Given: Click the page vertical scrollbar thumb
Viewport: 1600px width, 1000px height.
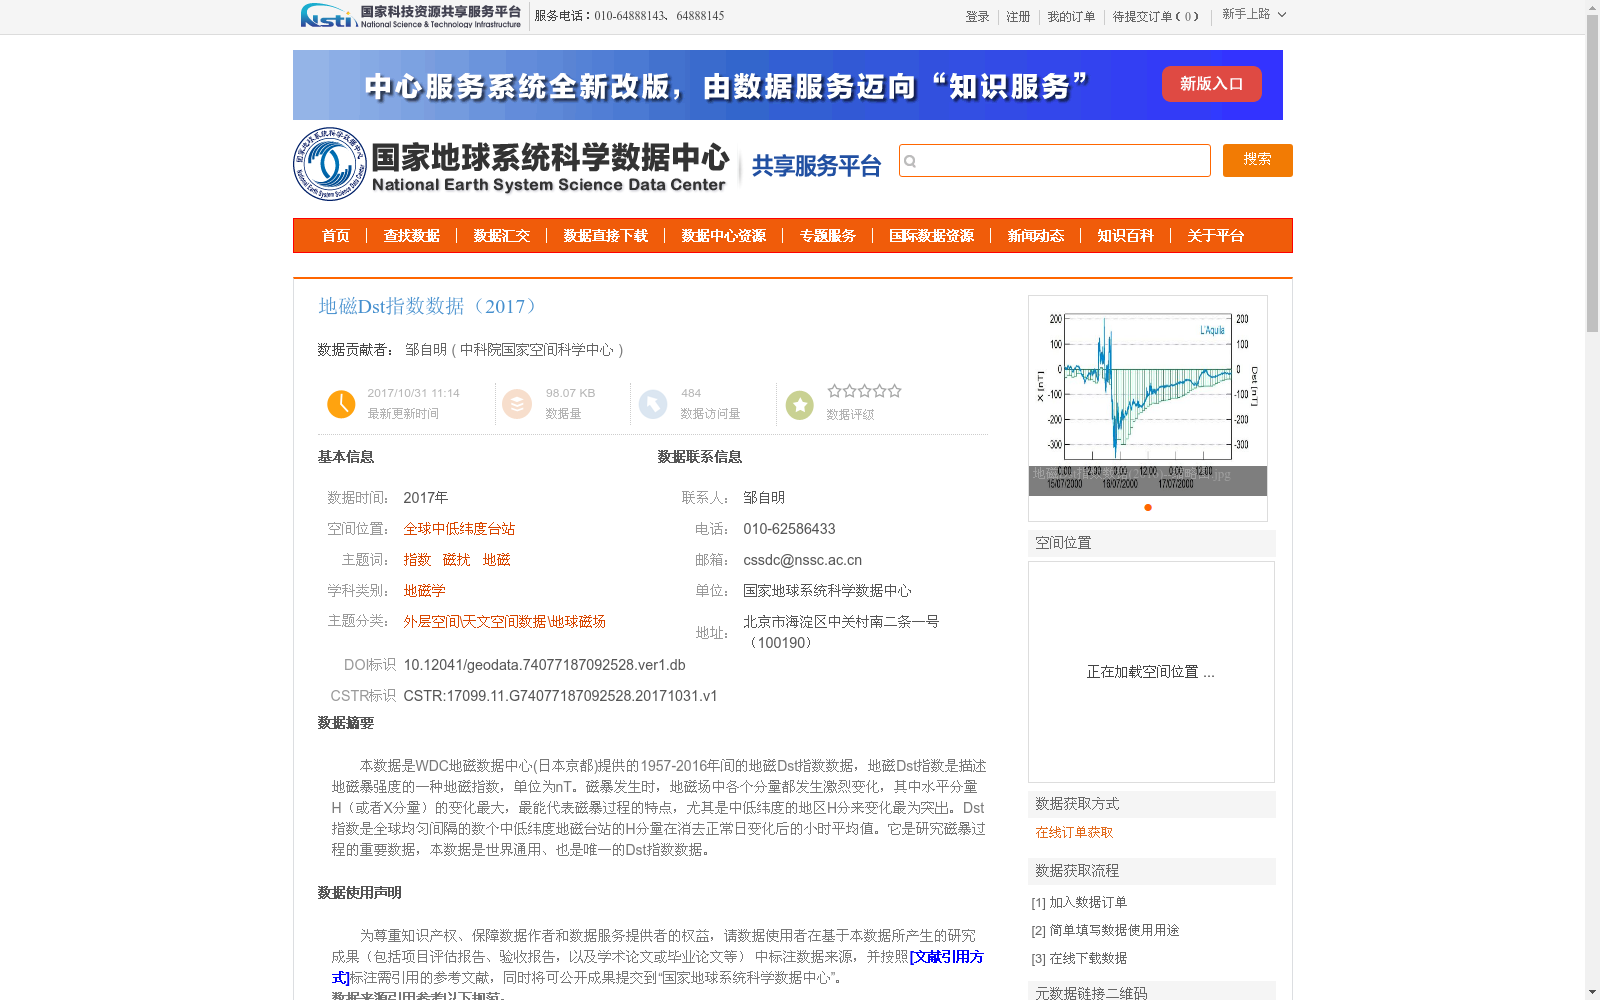Looking at the screenshot, I should (1592, 173).
